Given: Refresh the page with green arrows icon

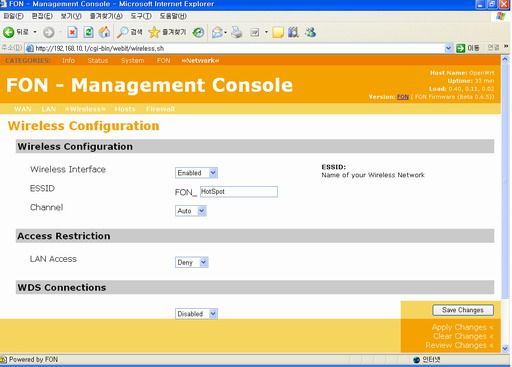Looking at the screenshot, I should [x=88, y=32].
